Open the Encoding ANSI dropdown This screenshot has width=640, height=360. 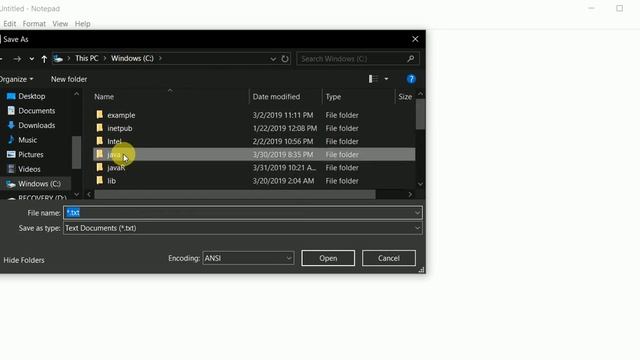point(248,258)
